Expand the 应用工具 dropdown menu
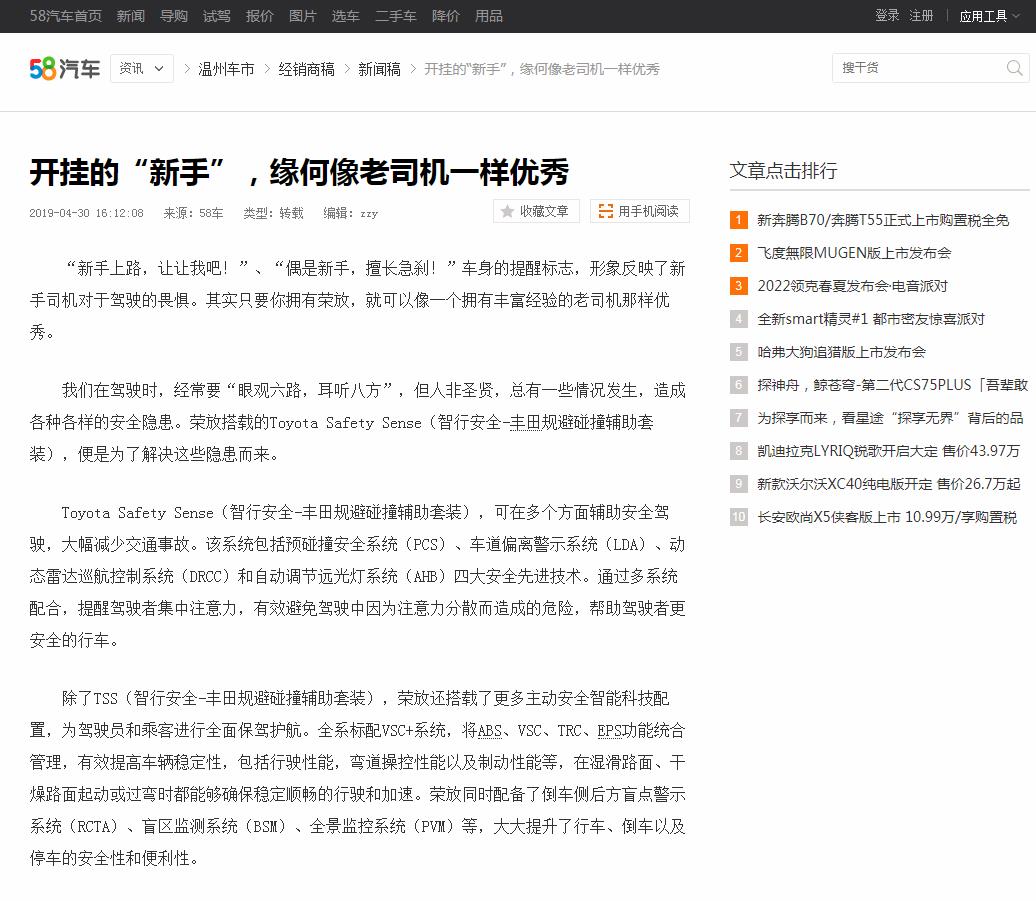This screenshot has height=901, width=1036. coord(989,16)
